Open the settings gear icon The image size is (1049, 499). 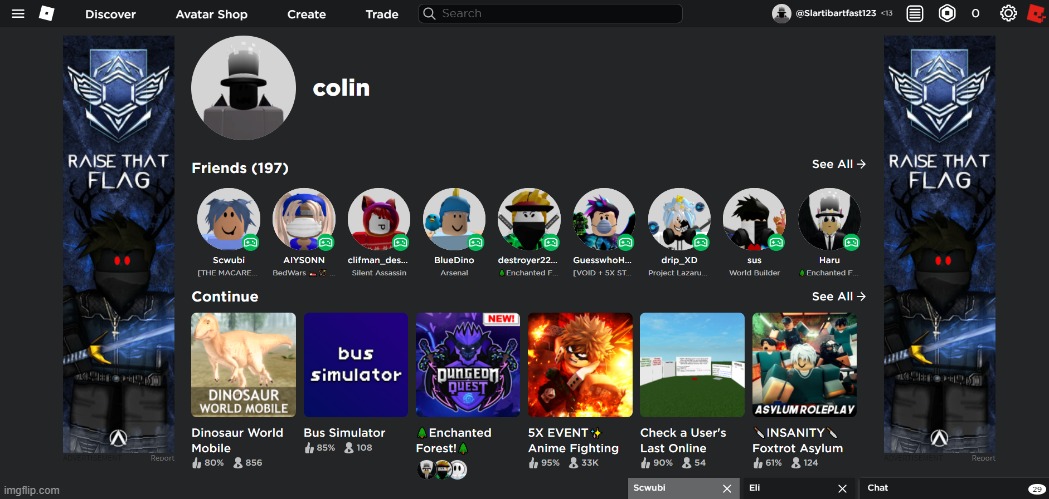click(x=1008, y=13)
